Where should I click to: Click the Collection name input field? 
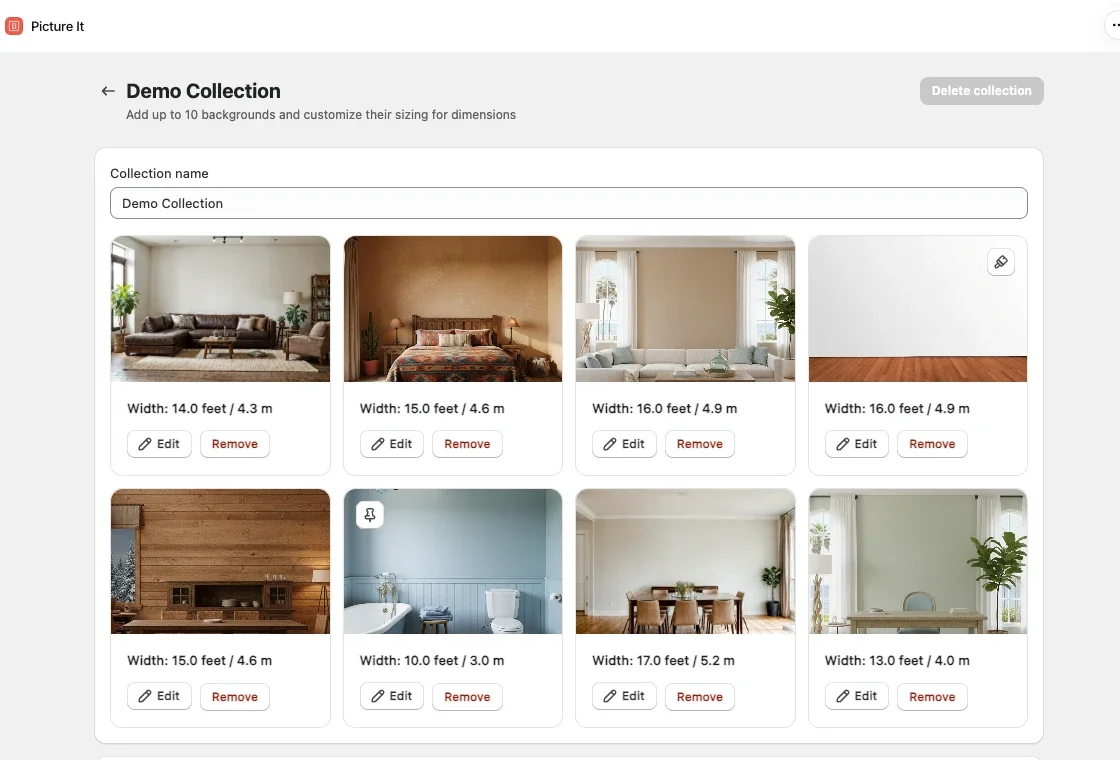click(x=569, y=204)
